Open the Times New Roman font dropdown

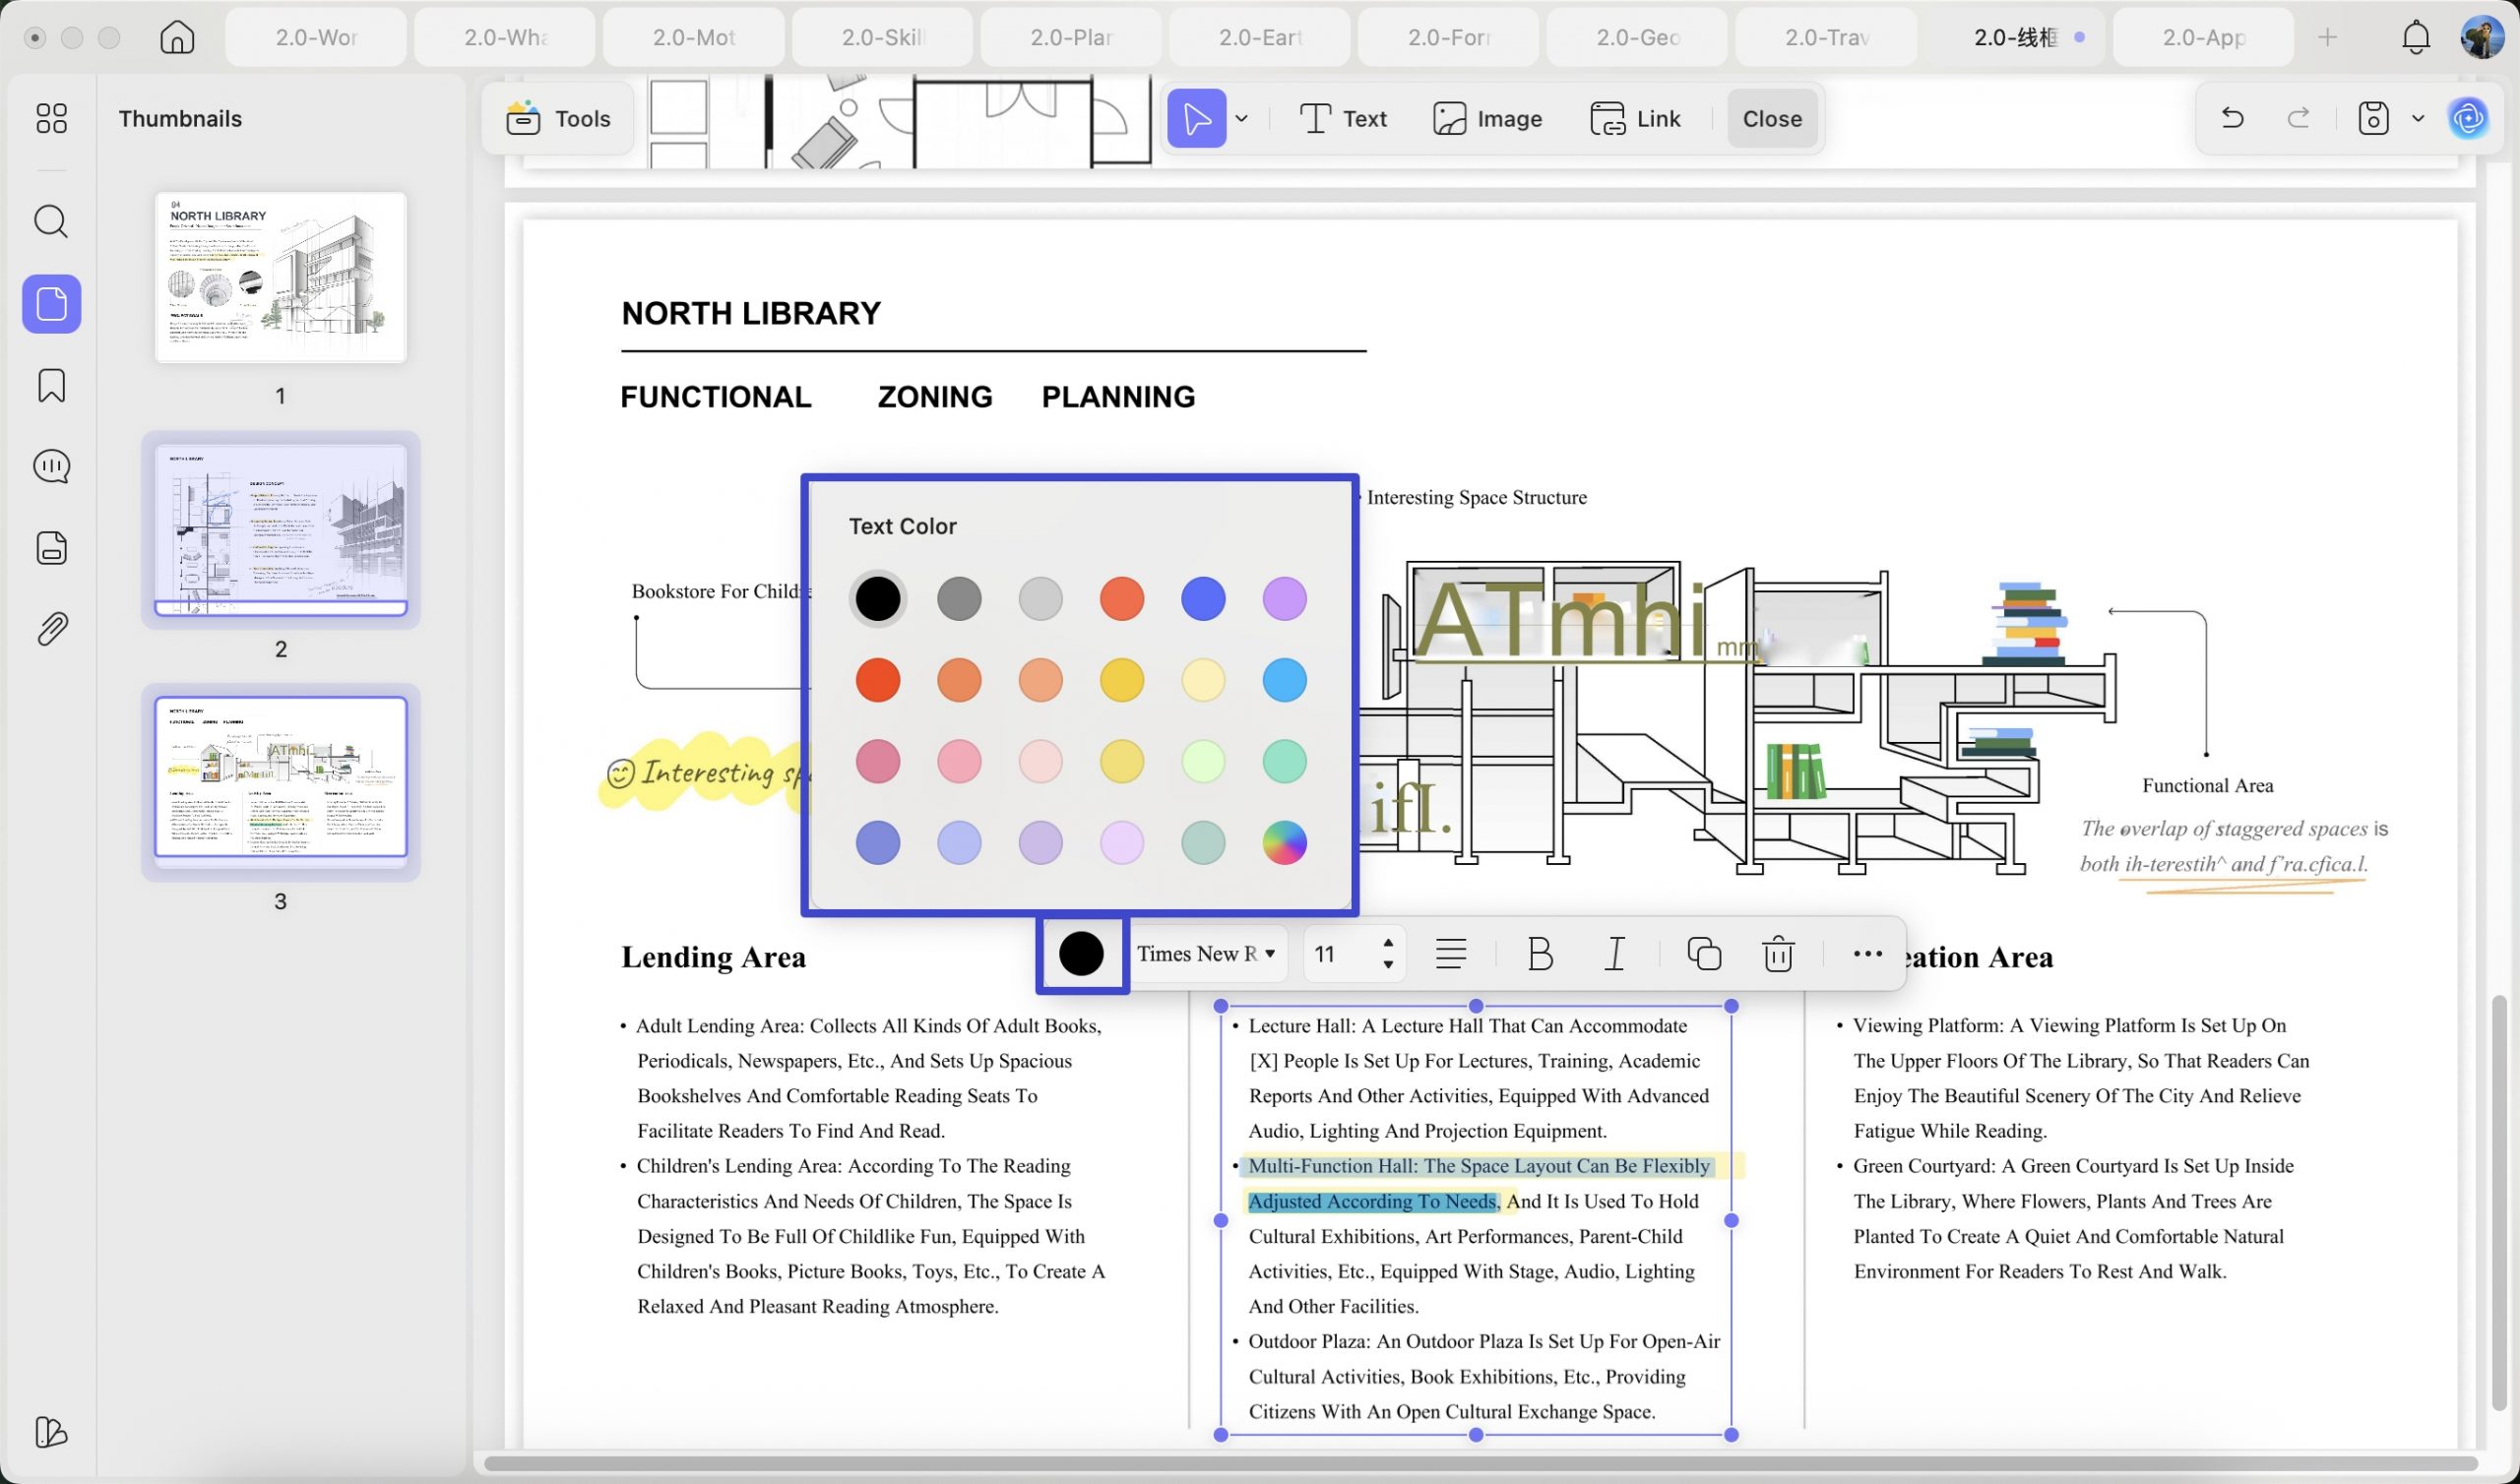point(1206,954)
